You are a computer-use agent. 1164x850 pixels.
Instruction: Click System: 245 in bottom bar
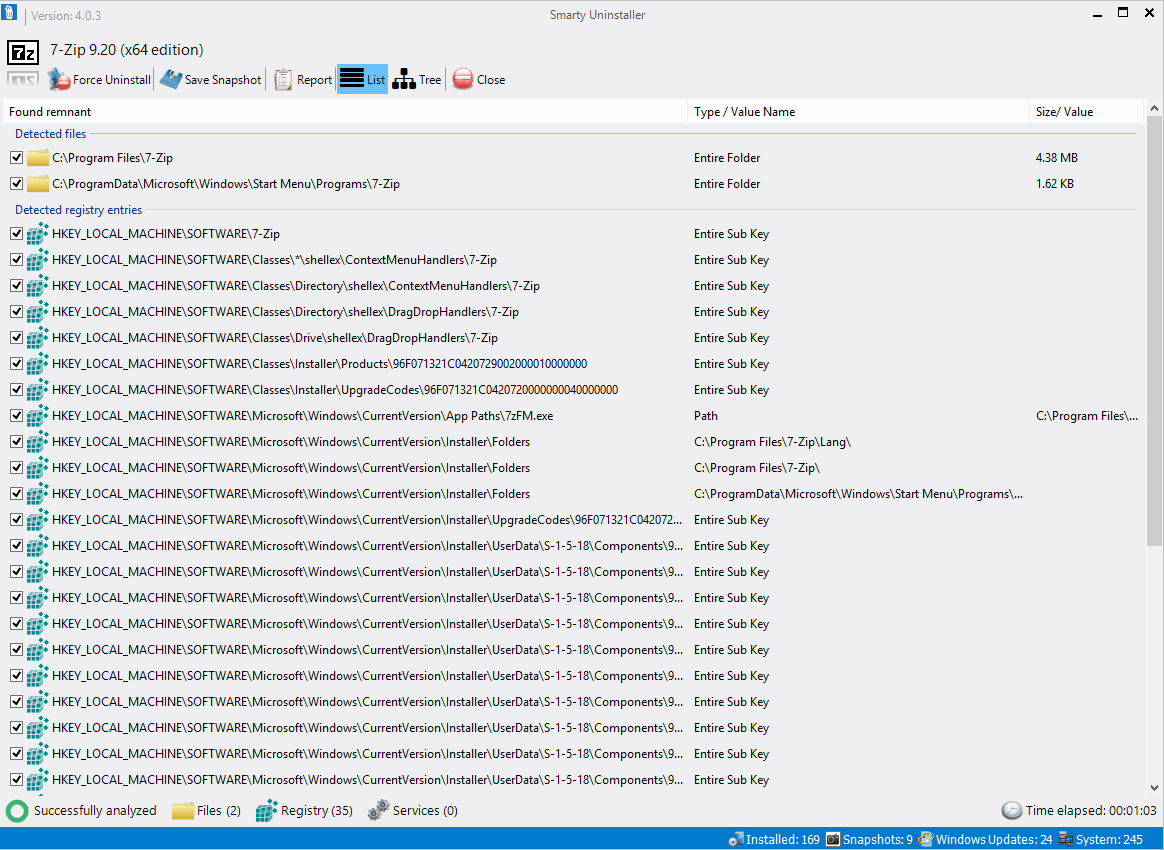click(1101, 839)
